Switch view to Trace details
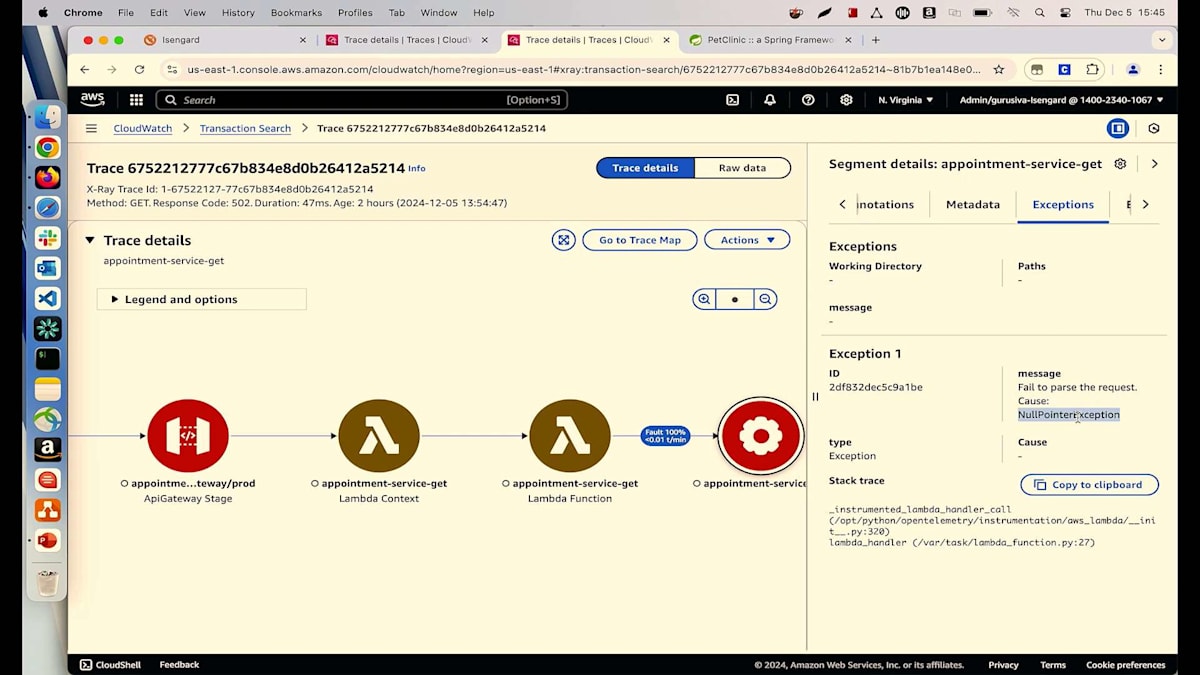 pyautogui.click(x=645, y=168)
